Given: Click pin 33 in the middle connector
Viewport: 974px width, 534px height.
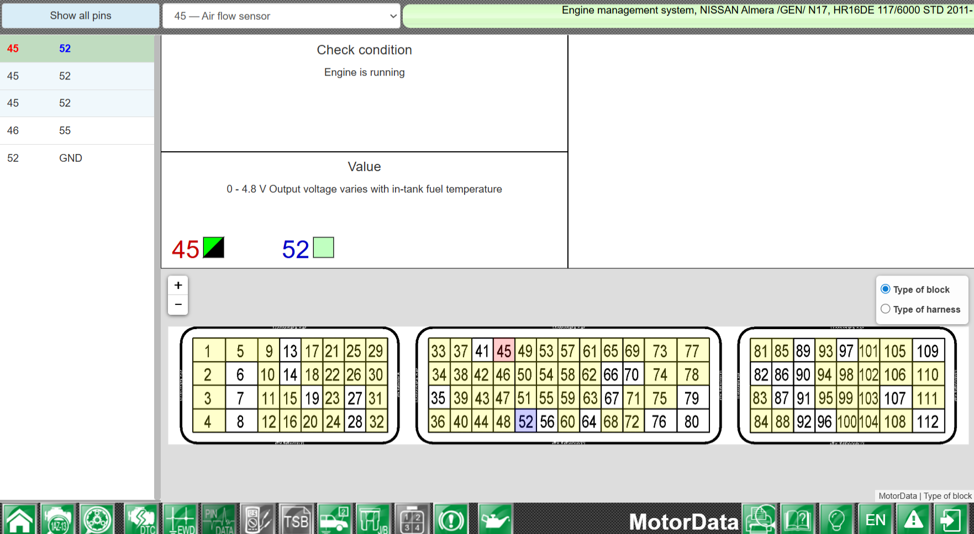Looking at the screenshot, I should tap(439, 351).
